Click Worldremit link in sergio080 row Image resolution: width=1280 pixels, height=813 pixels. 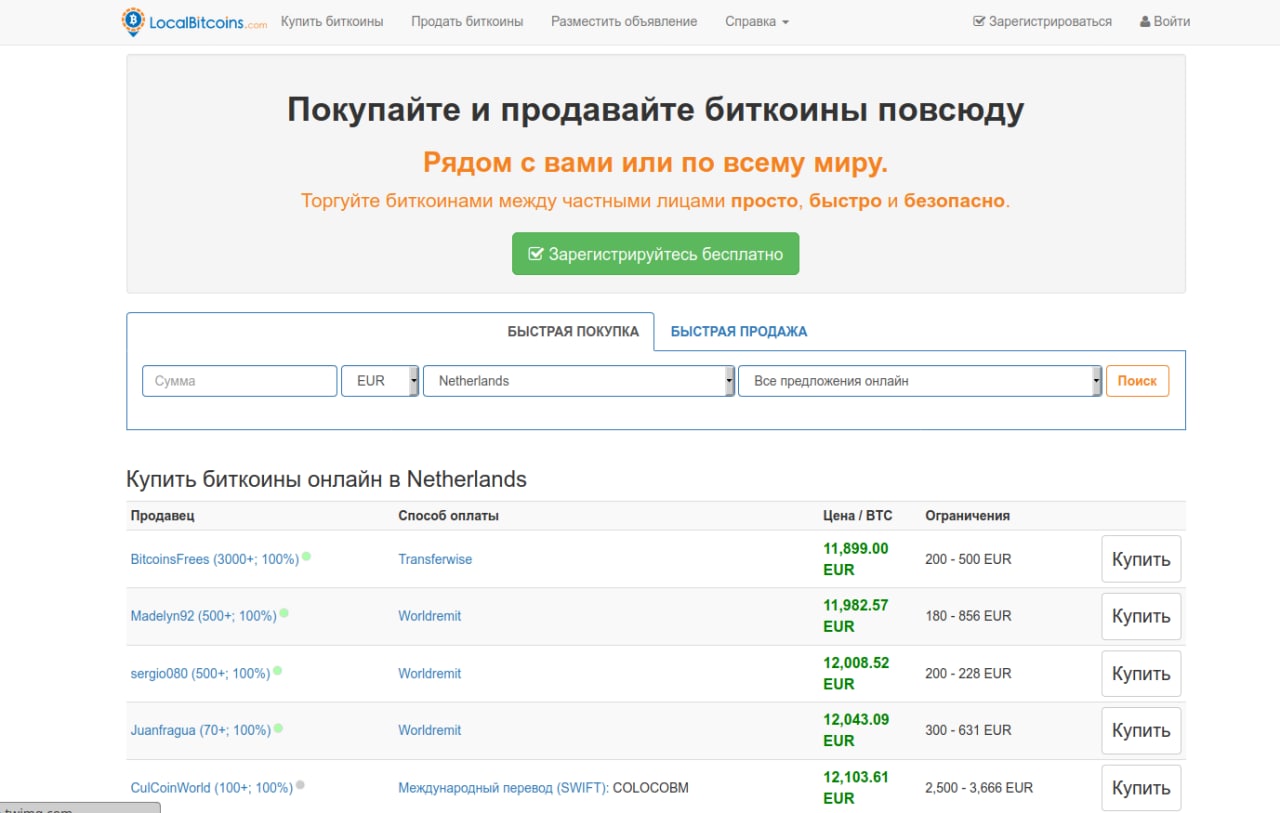tap(430, 674)
